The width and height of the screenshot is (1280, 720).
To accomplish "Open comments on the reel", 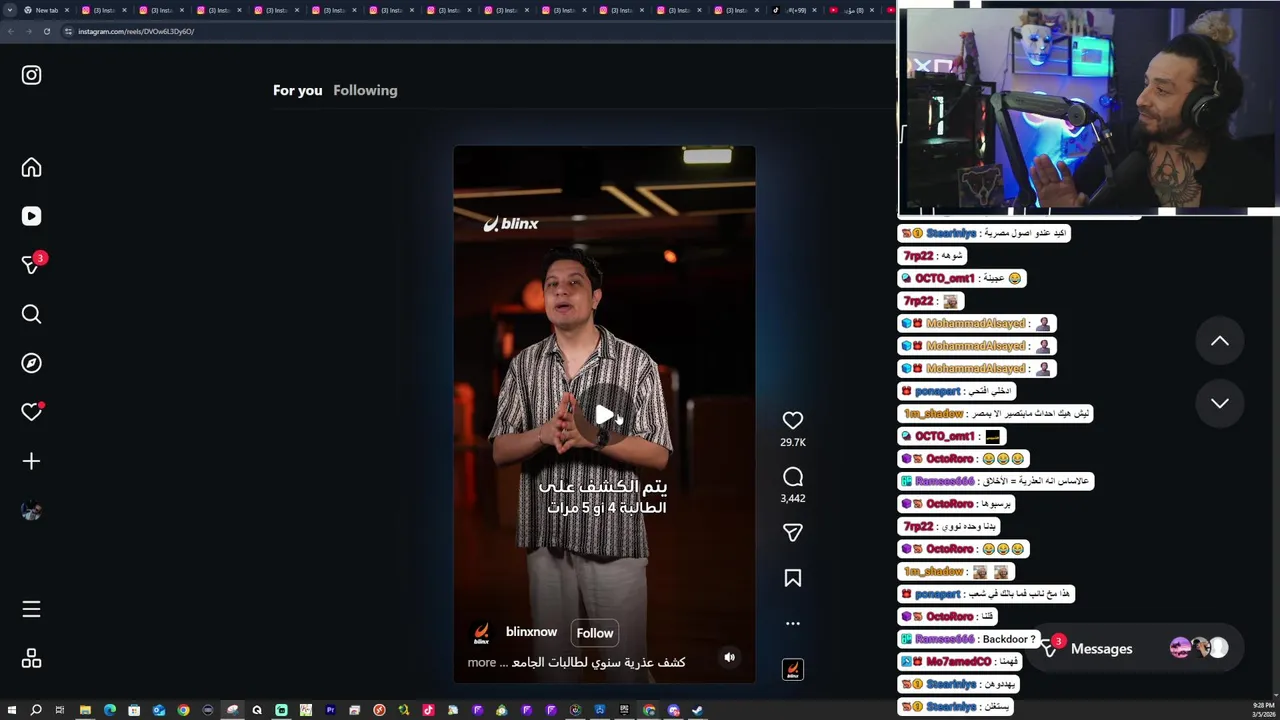I will (x=793, y=477).
